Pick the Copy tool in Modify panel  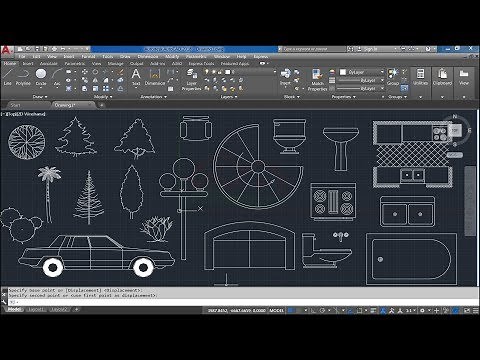pos(85,80)
